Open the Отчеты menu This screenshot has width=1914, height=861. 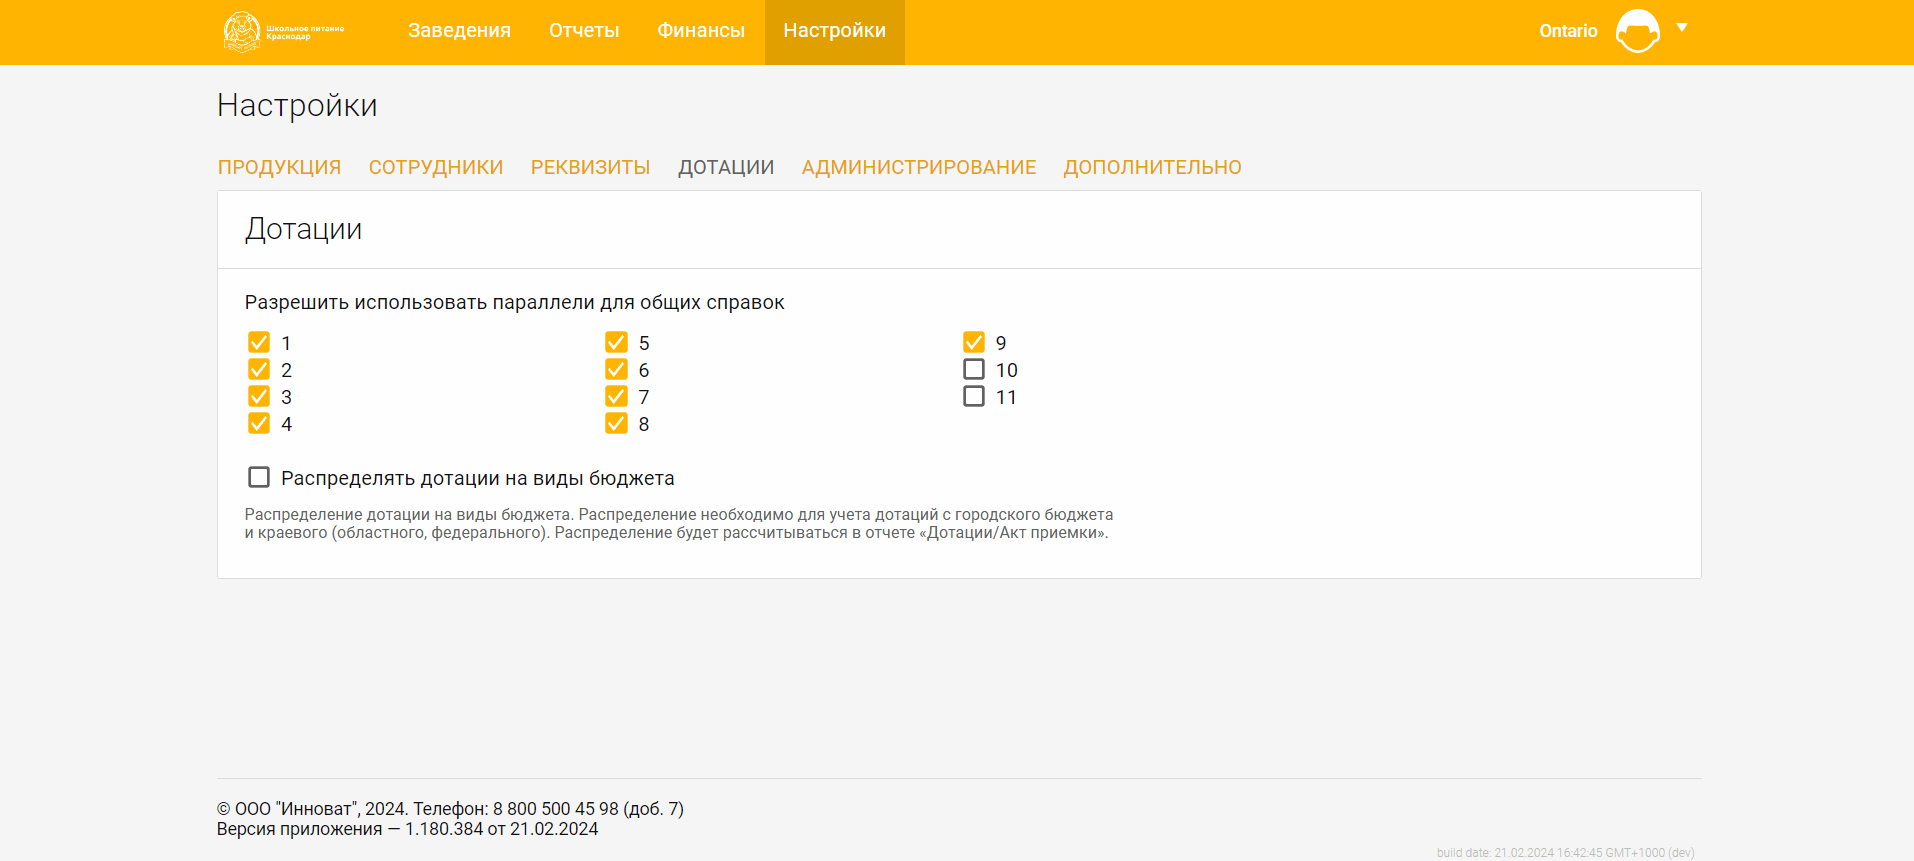click(584, 31)
